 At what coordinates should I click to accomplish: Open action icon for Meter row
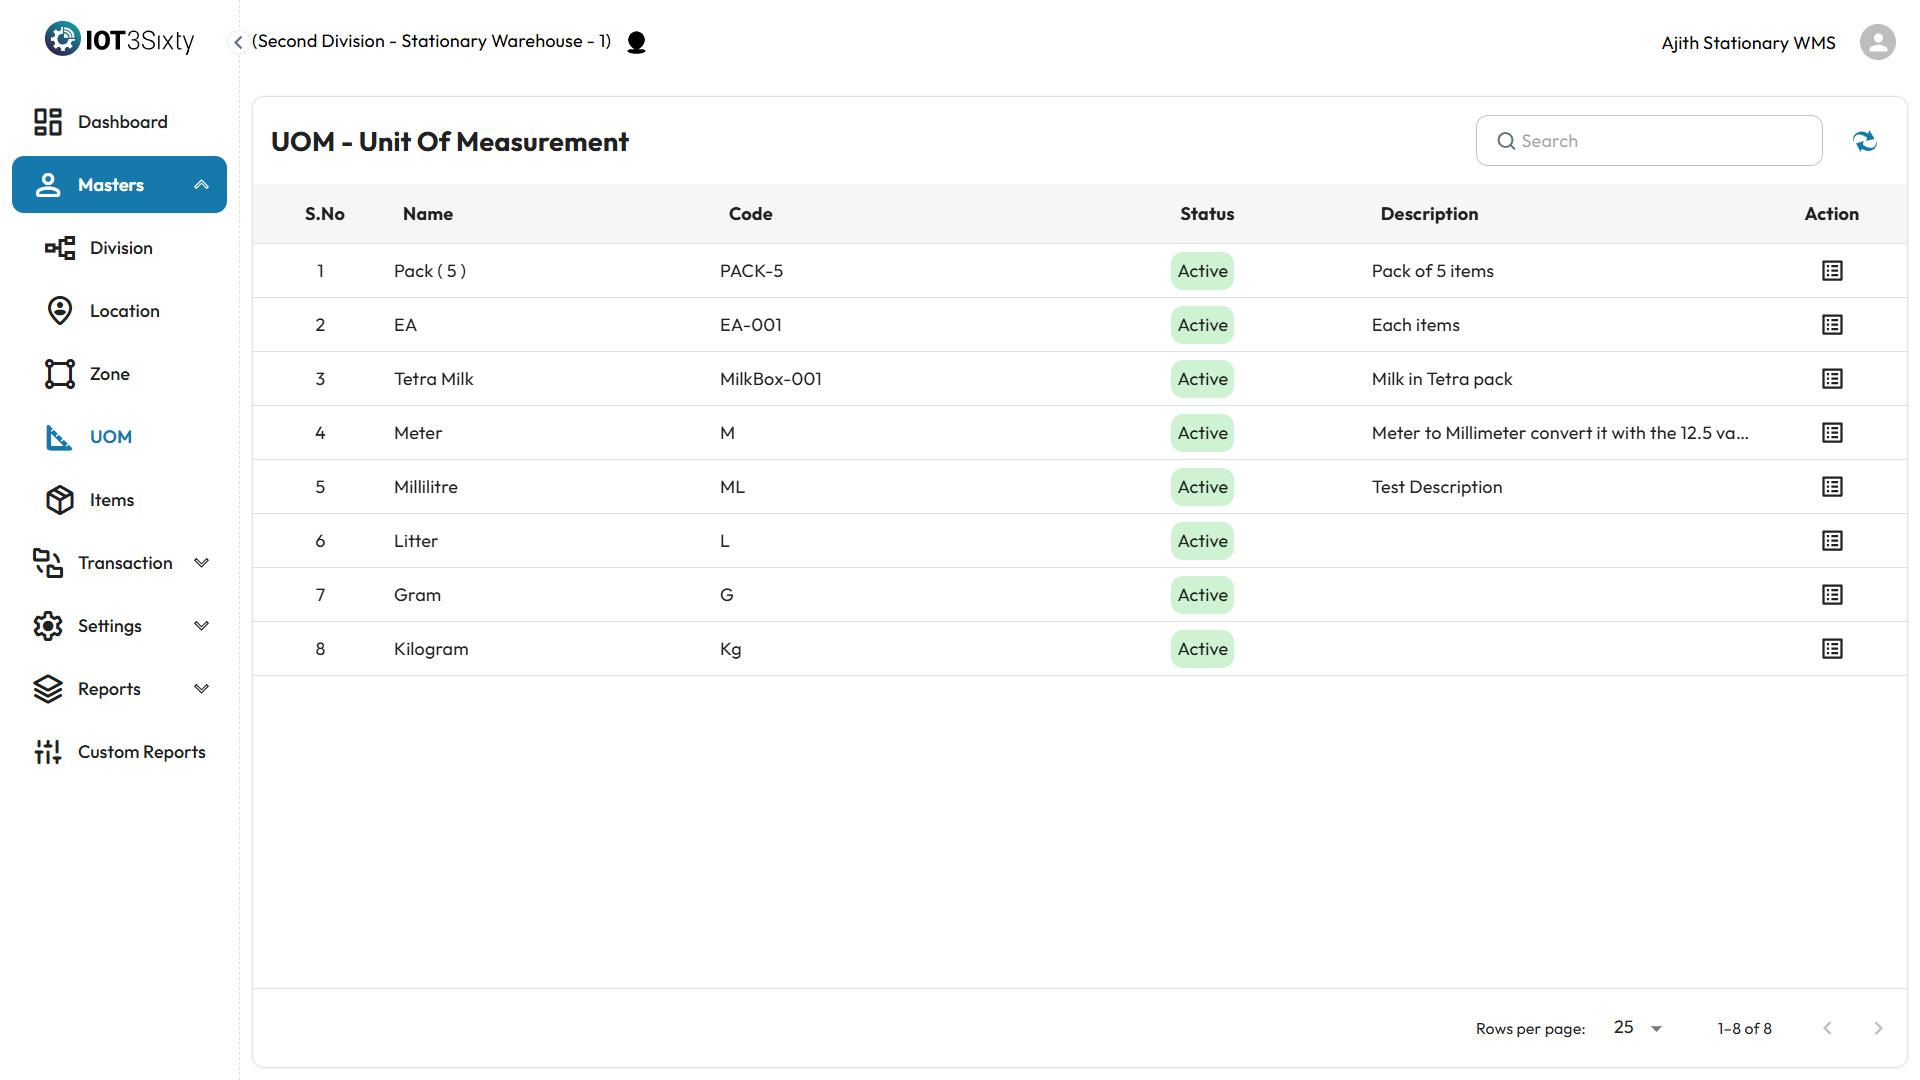1831,433
